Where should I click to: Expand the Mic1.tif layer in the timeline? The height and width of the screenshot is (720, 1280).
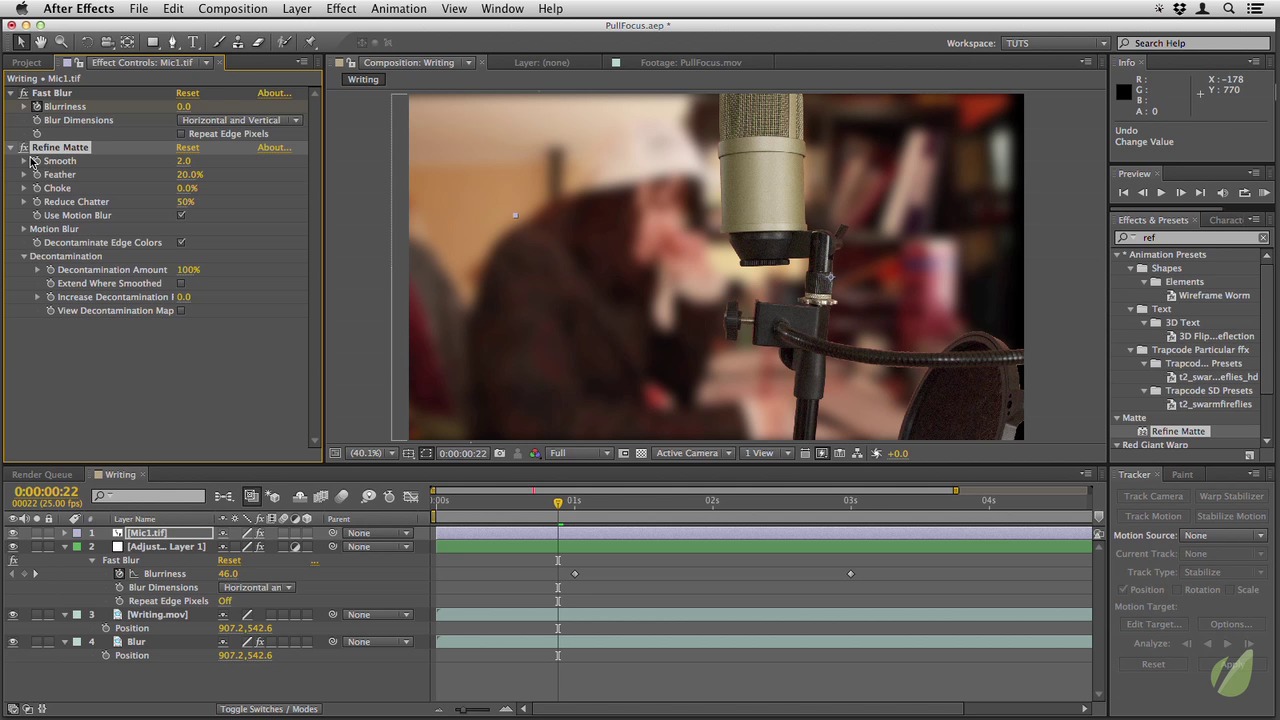(64, 533)
